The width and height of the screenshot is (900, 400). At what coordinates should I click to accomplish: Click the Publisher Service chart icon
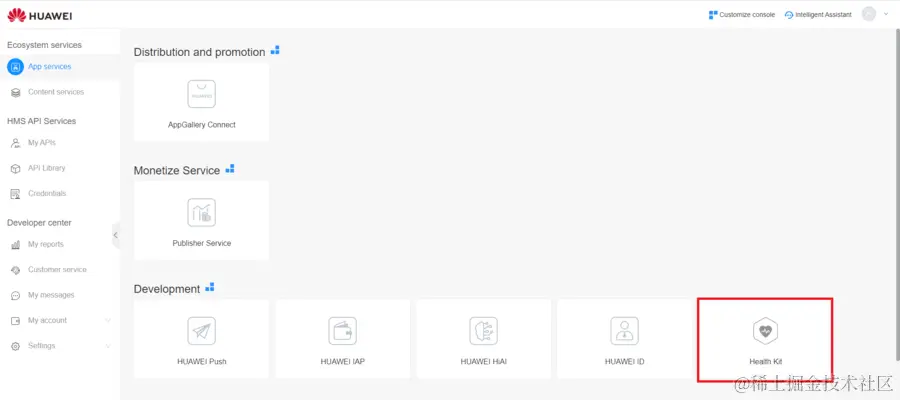point(201,212)
